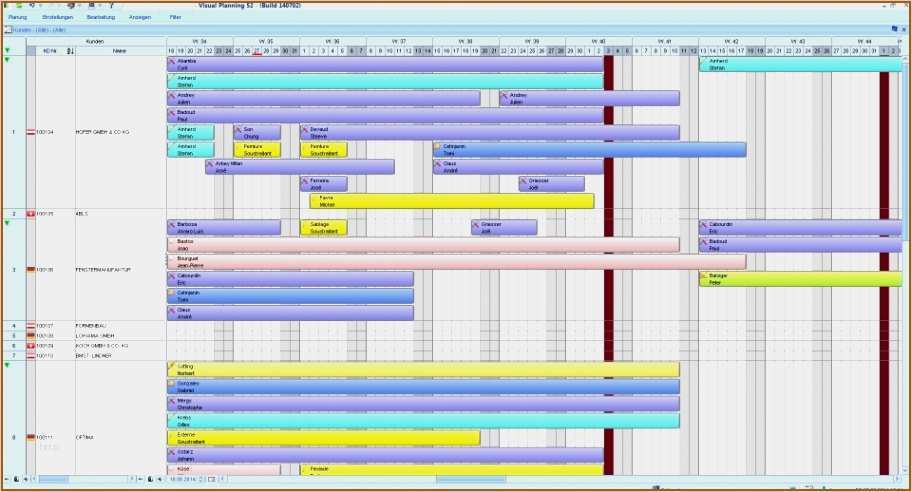
Task: Click the help question mark icon
Action: point(111,5)
